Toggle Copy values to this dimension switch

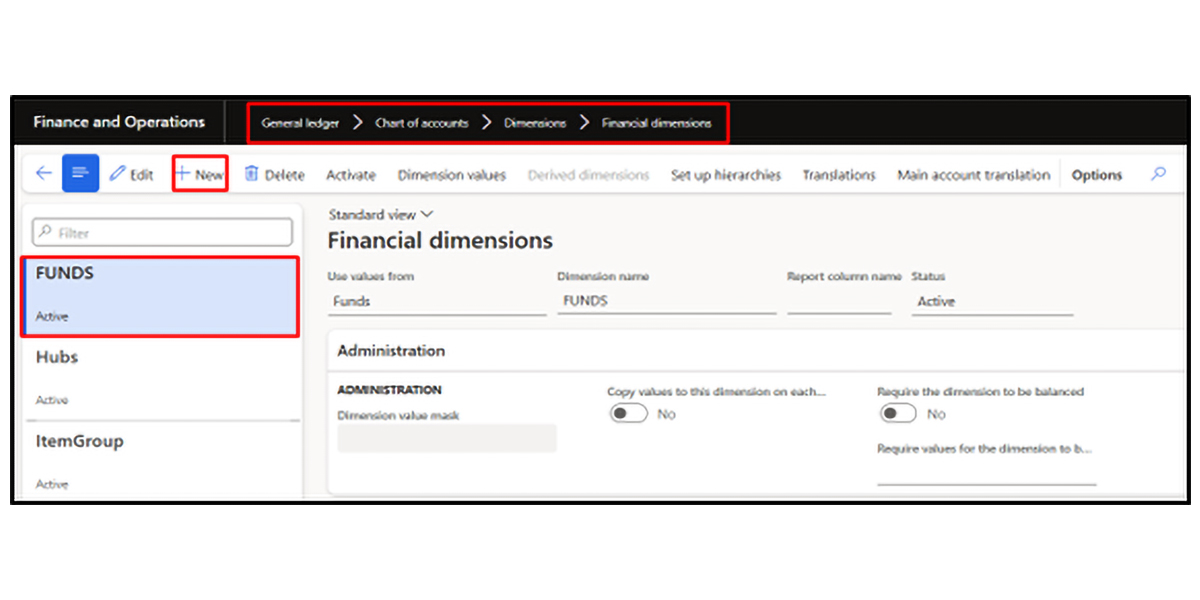[x=629, y=414]
